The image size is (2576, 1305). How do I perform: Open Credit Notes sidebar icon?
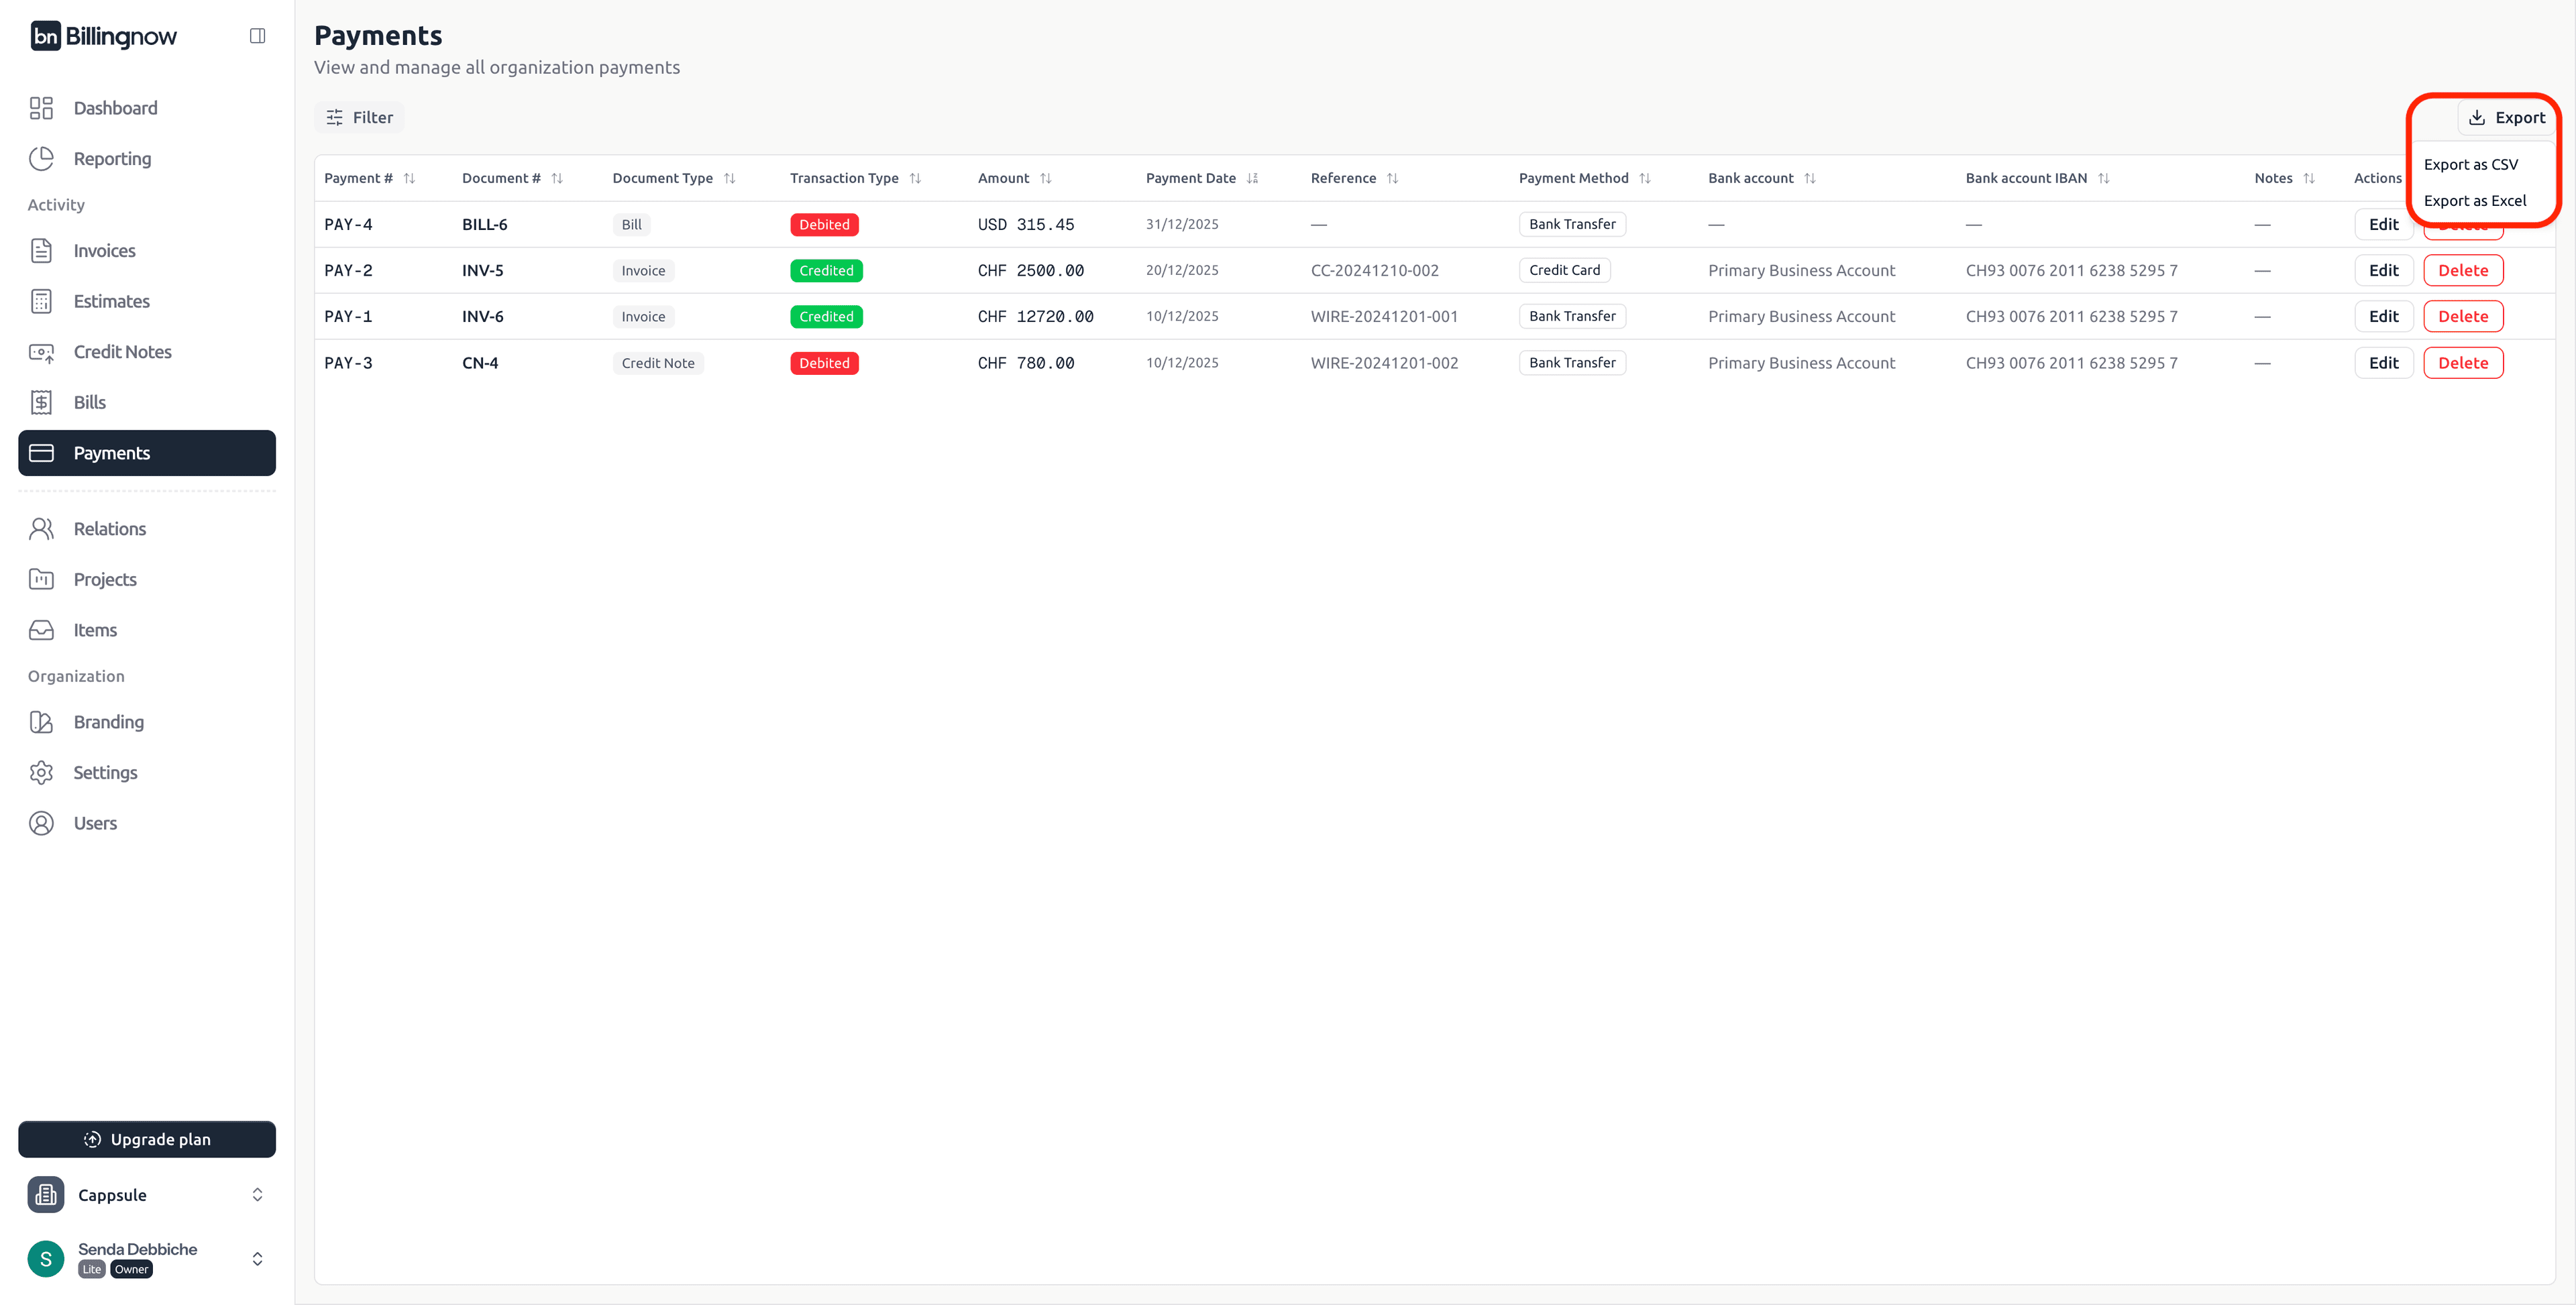pos(41,352)
